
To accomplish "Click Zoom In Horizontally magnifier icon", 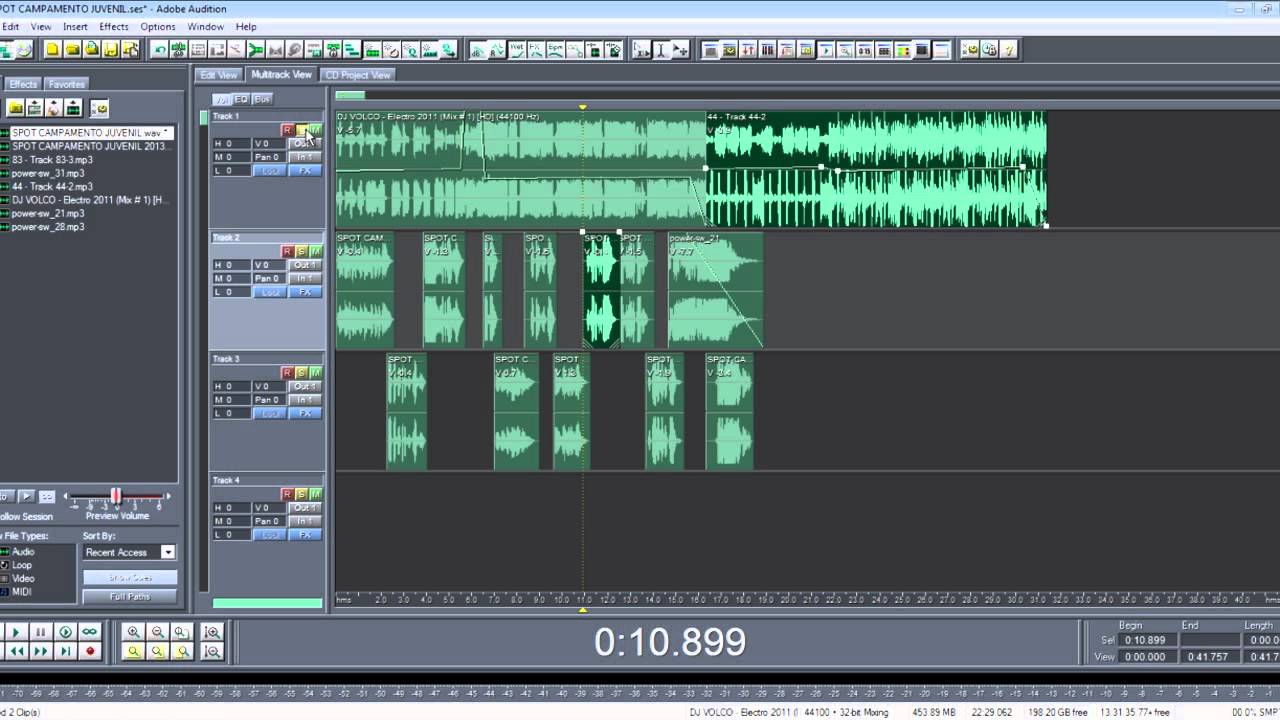I will tap(133, 632).
